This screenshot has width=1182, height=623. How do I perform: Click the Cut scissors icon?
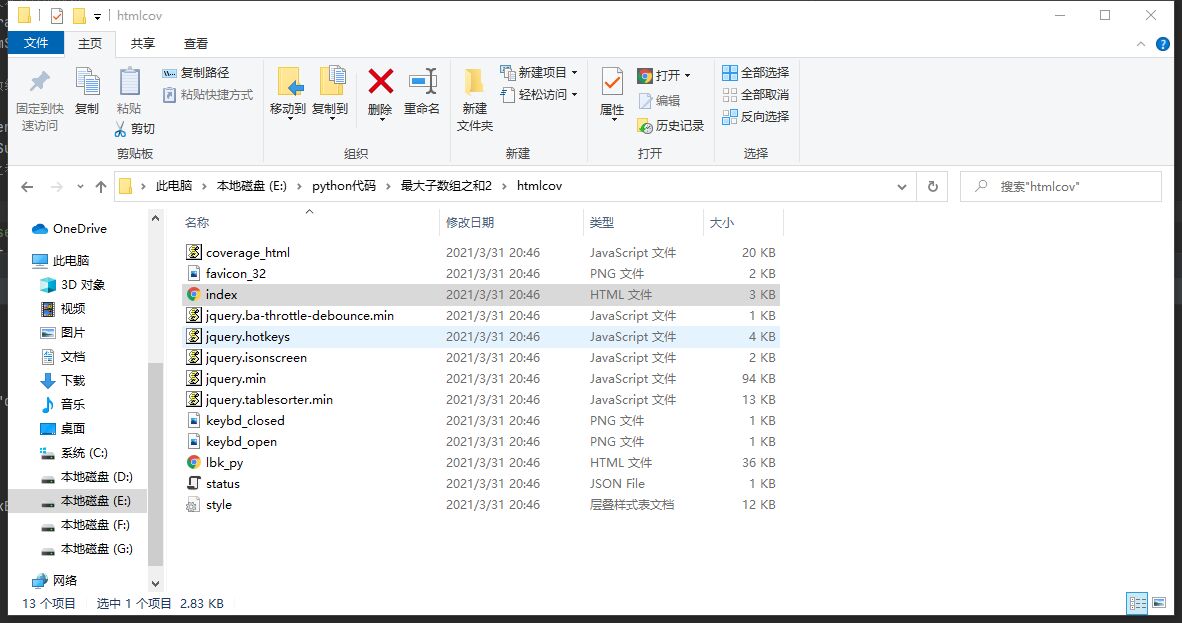121,129
